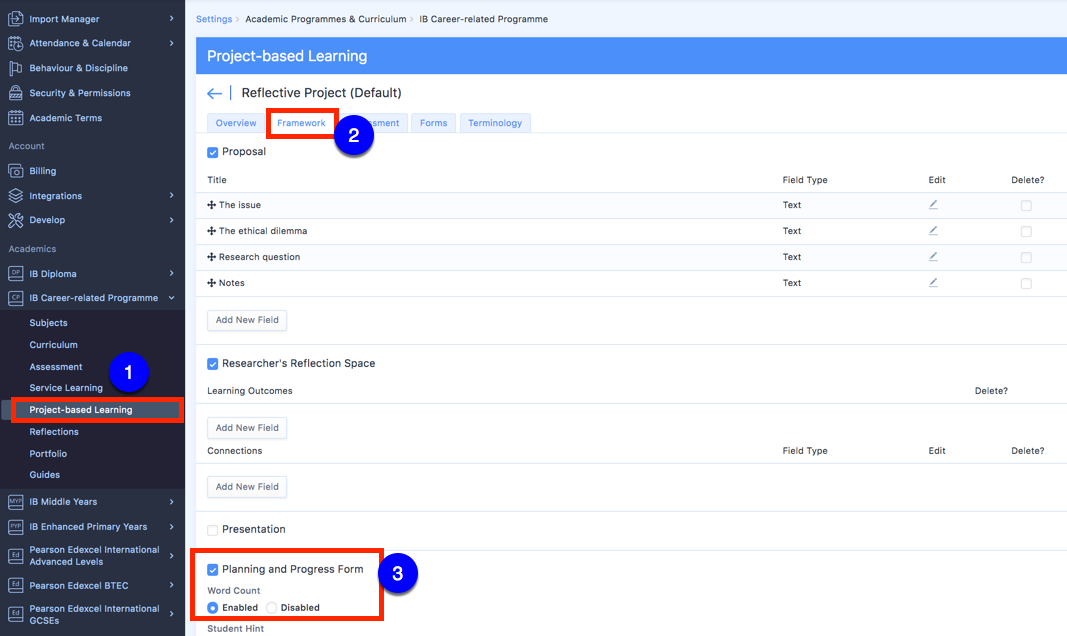Expand the IB Diploma menu
The image size is (1067, 636).
(x=171, y=273)
